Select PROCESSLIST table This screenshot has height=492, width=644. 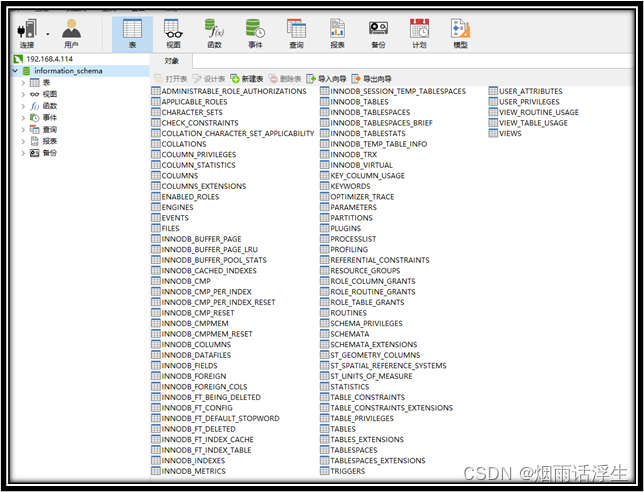[348, 239]
